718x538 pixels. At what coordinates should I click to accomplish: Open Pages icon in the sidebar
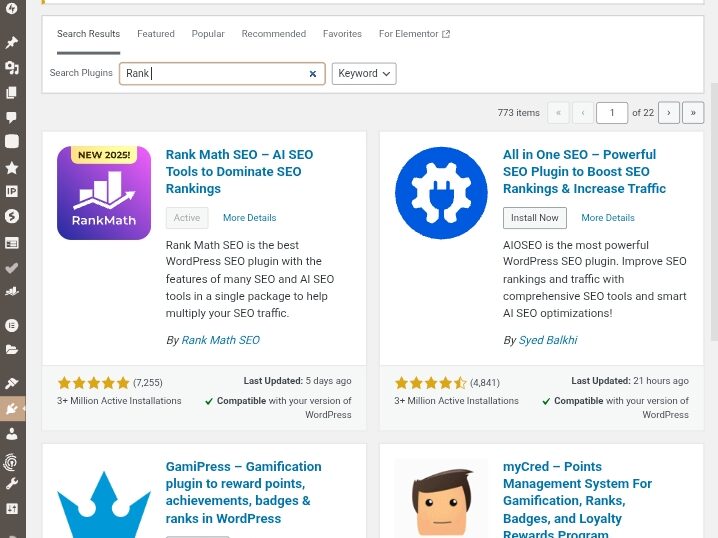coord(12,93)
